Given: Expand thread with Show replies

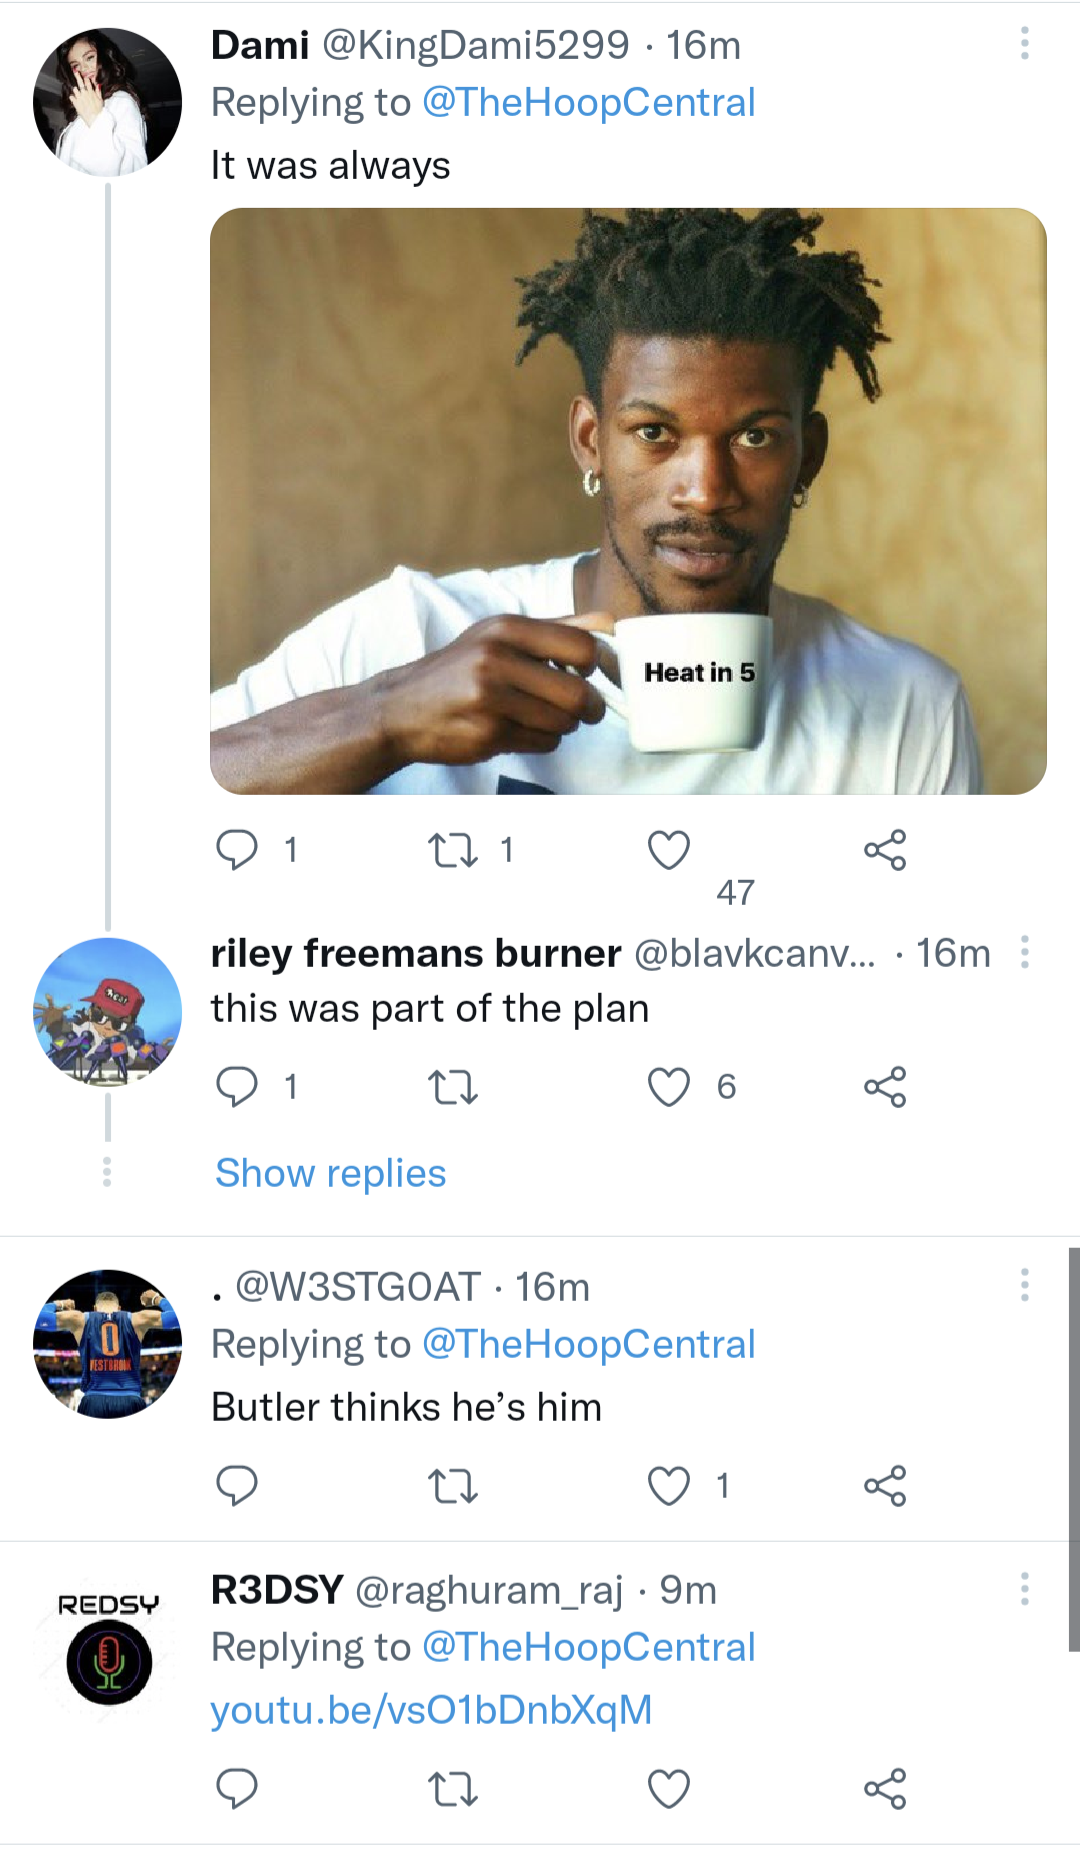Looking at the screenshot, I should click(331, 1173).
